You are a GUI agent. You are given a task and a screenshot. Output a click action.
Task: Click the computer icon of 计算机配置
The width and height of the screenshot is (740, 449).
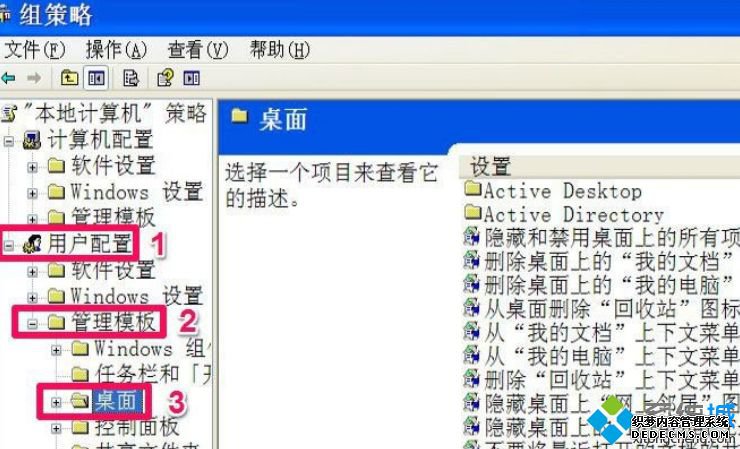click(32, 141)
